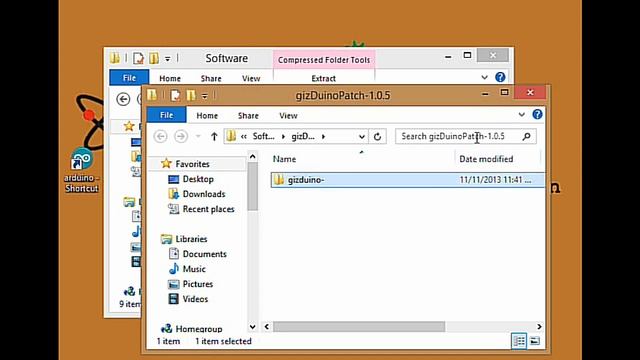The width and height of the screenshot is (640, 360).
Task: Select Recent places in navigation pane
Action: (208, 209)
